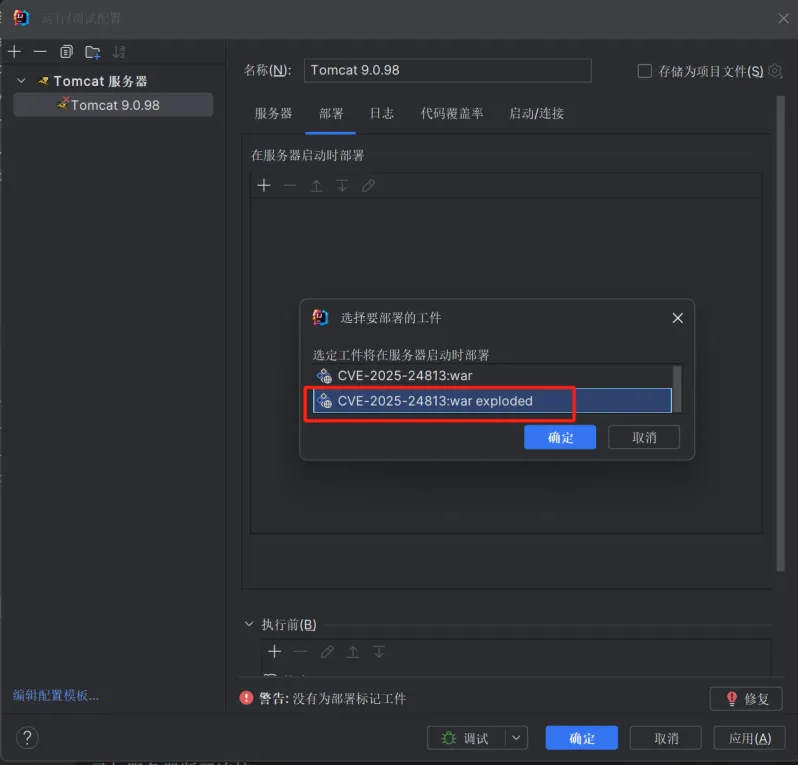
Task: Move before-launch task down icon
Action: pos(379,651)
